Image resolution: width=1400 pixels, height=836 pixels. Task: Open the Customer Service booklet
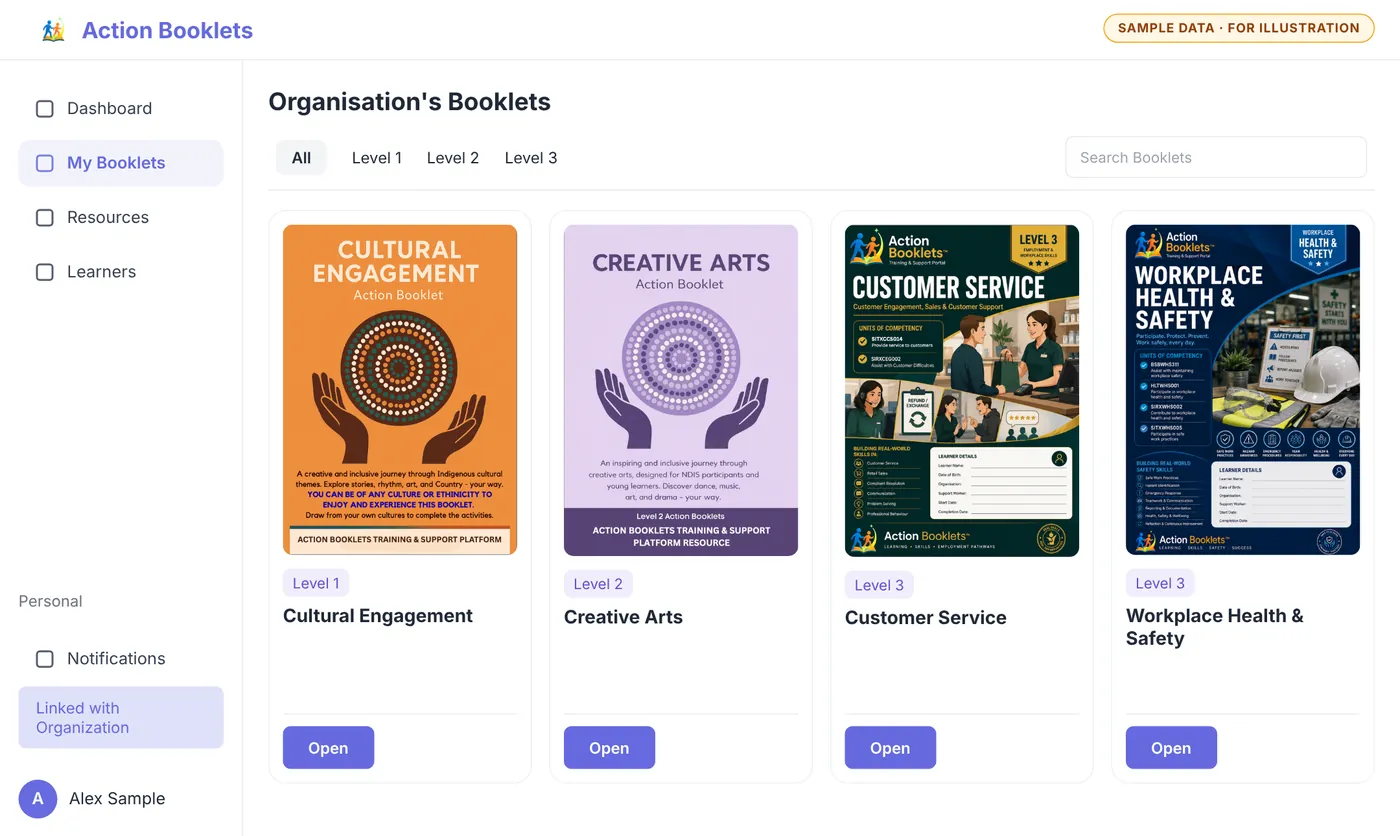pos(890,748)
